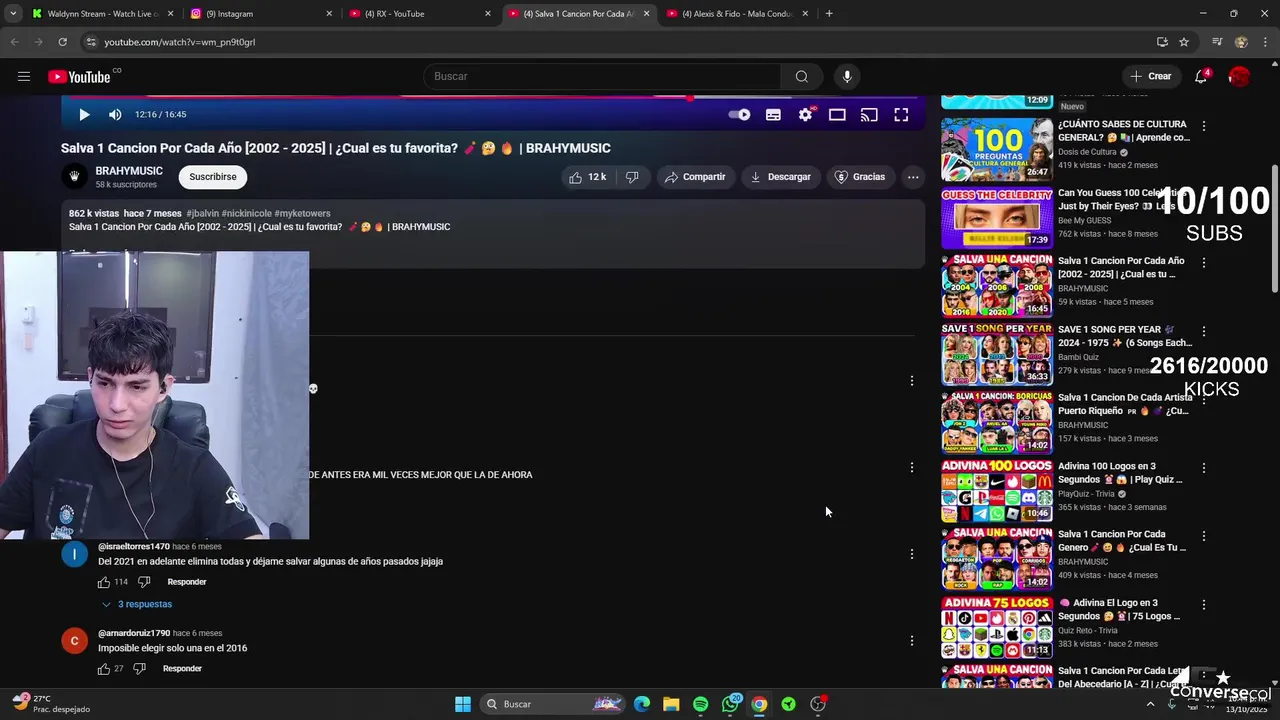1280x720 pixels.
Task: Click the #jbalvin hashtag
Action: pos(202,213)
